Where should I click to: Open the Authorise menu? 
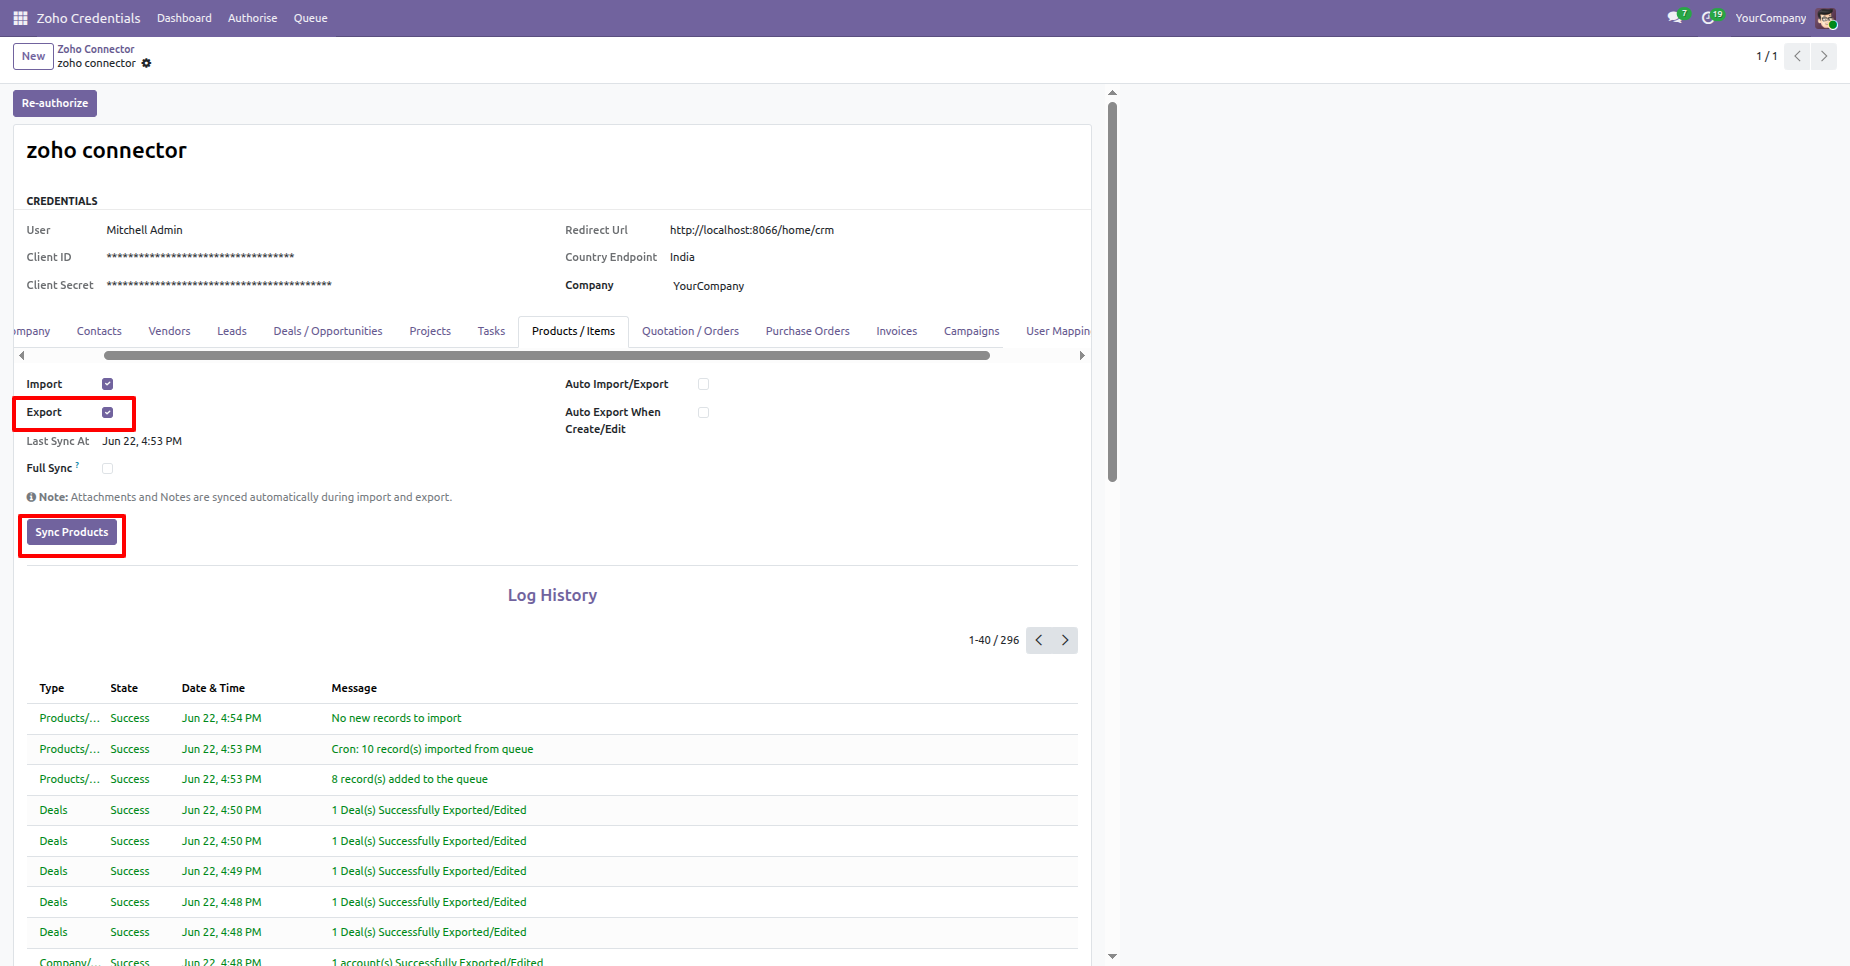(x=252, y=18)
